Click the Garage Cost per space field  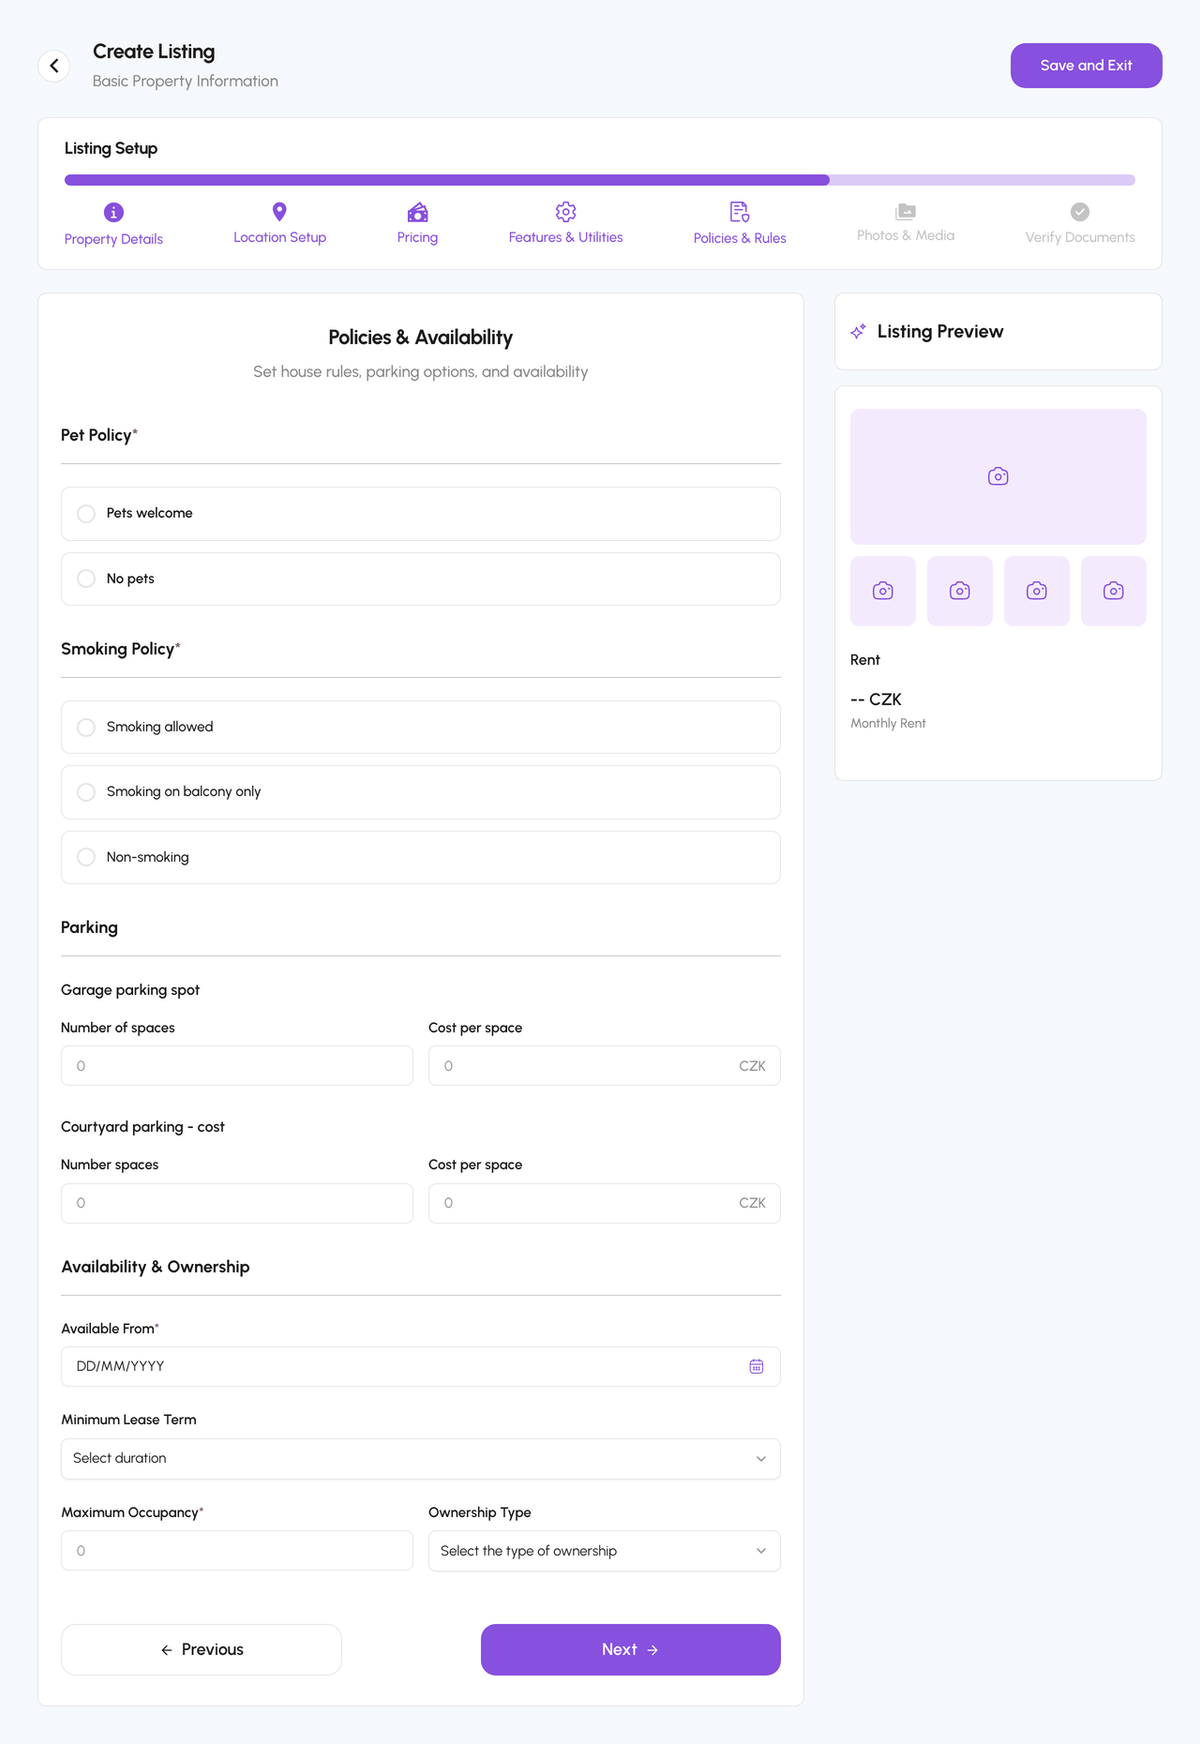605,1066
